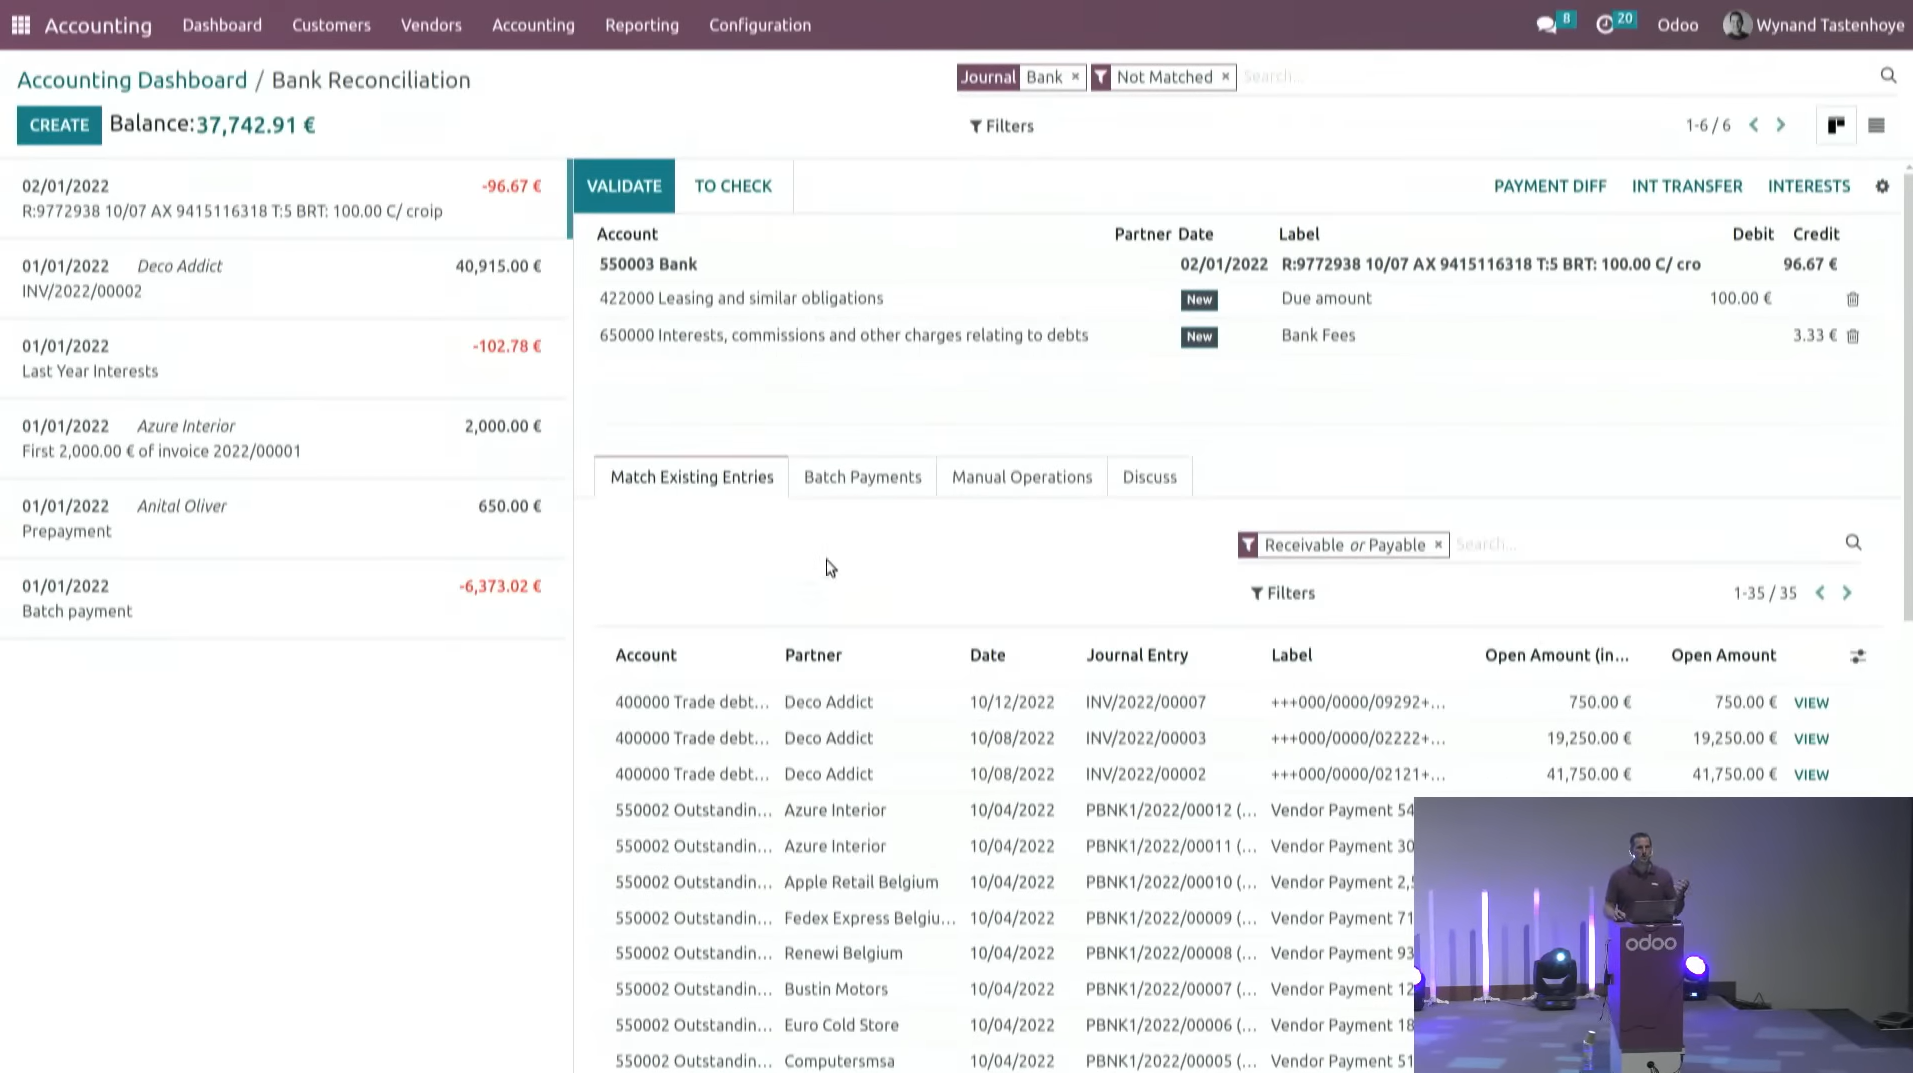Select the Last Year Interests statement line
The width and height of the screenshot is (1913, 1073).
(284, 359)
